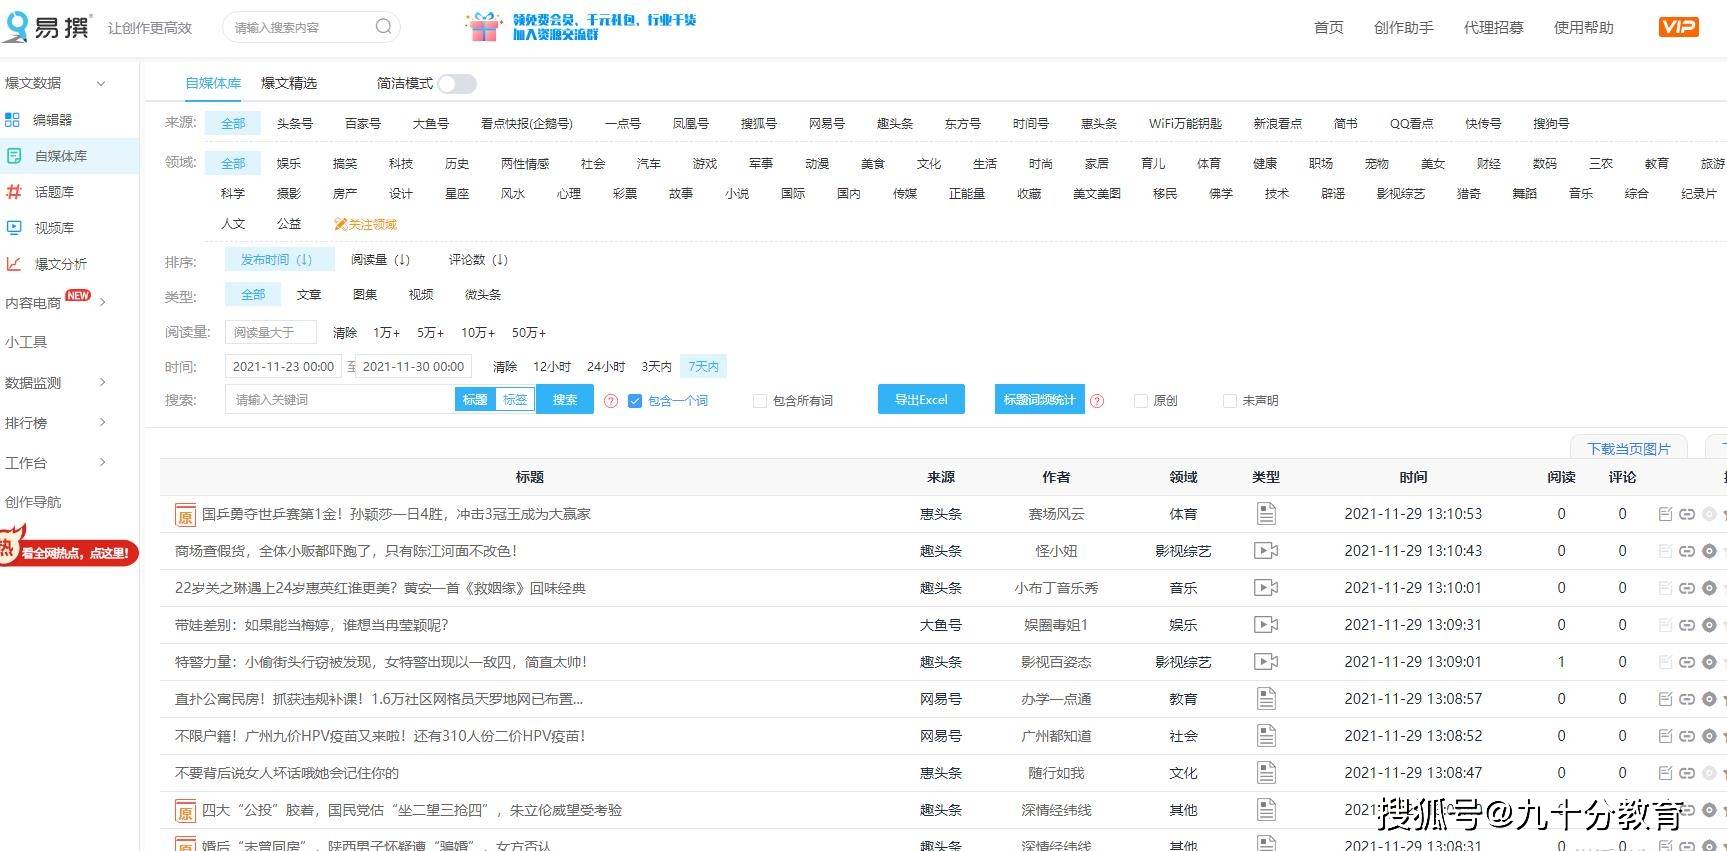Click the 标题词频统计 button
This screenshot has width=1727, height=851.
[x=1039, y=399]
